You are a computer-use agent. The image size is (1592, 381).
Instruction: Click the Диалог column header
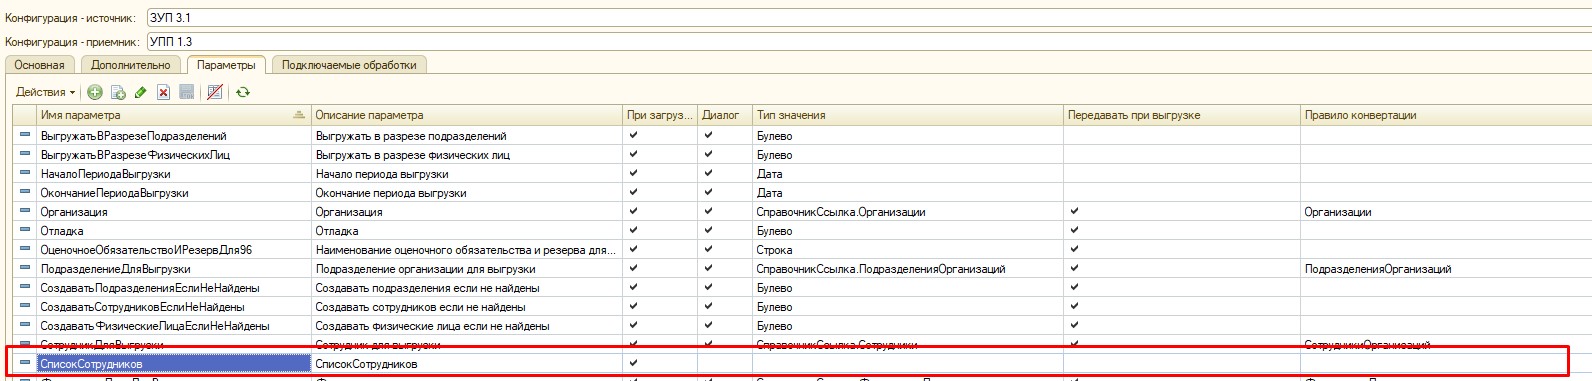pyautogui.click(x=725, y=115)
